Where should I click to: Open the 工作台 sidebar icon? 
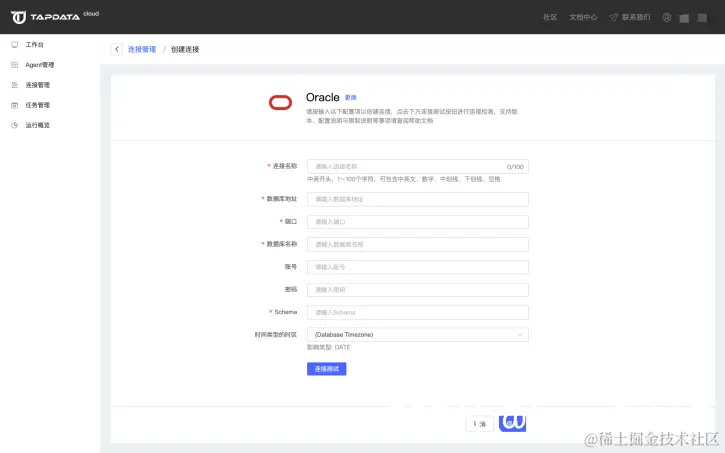click(x=14, y=45)
